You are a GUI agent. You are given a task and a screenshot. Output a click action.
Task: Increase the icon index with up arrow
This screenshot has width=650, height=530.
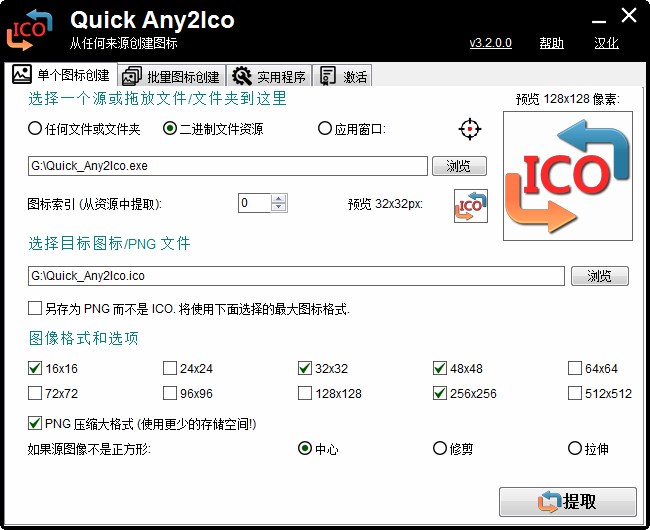click(x=279, y=198)
